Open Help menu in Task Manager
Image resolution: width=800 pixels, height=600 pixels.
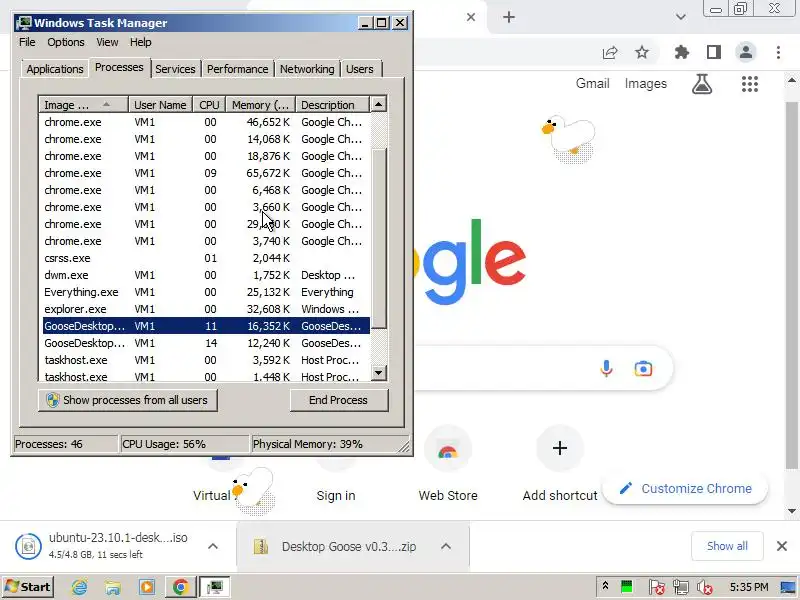click(140, 42)
